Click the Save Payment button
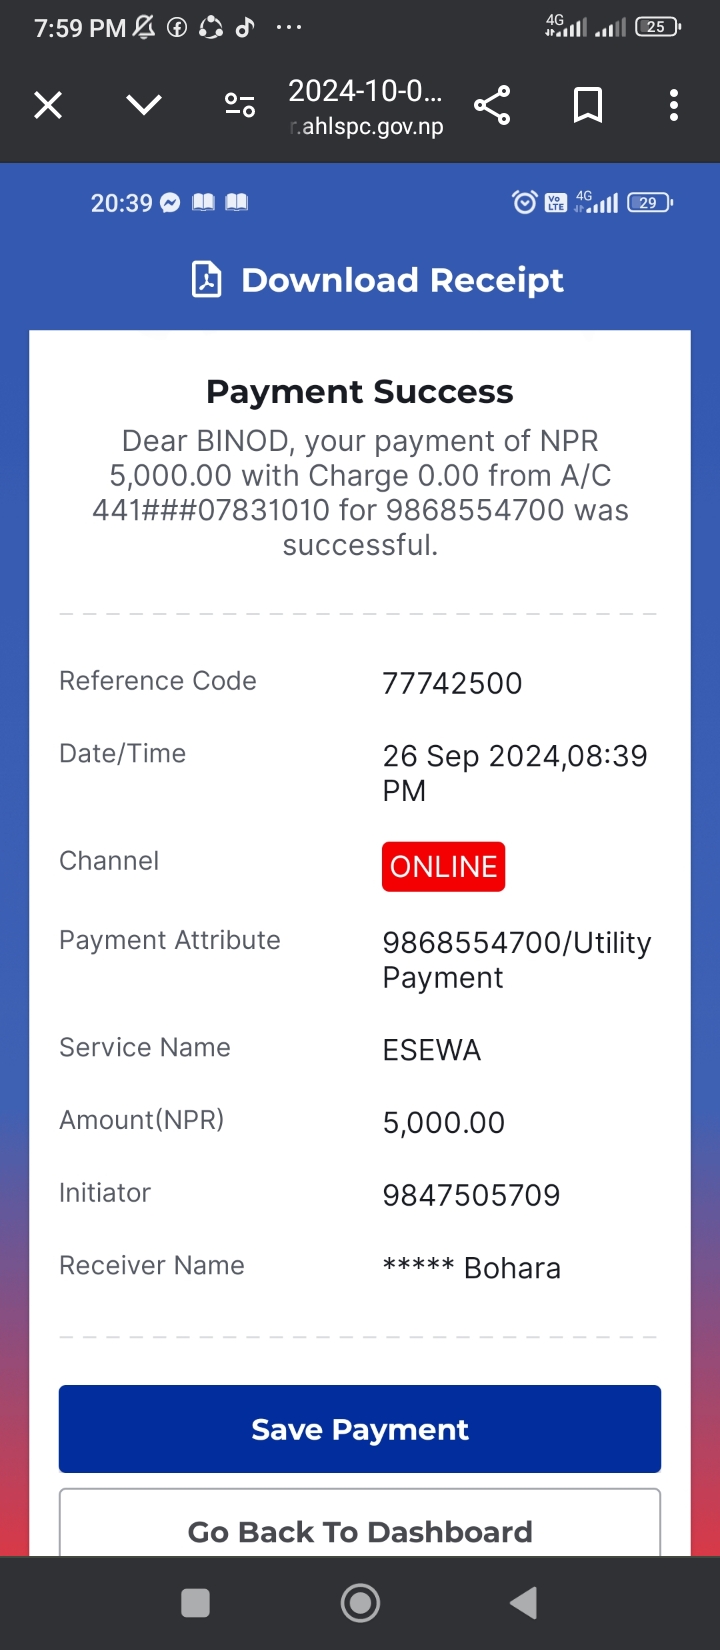 [360, 1429]
